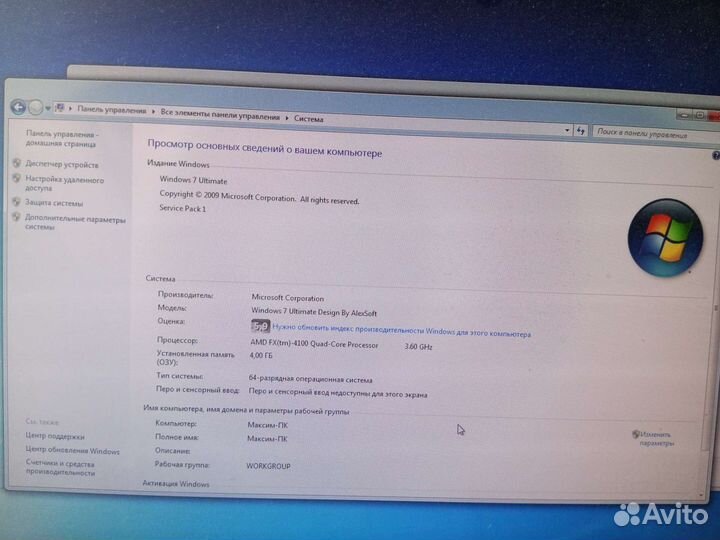Click the control panel icon in address bar
Screen dimensions: 720x540
click(62, 109)
